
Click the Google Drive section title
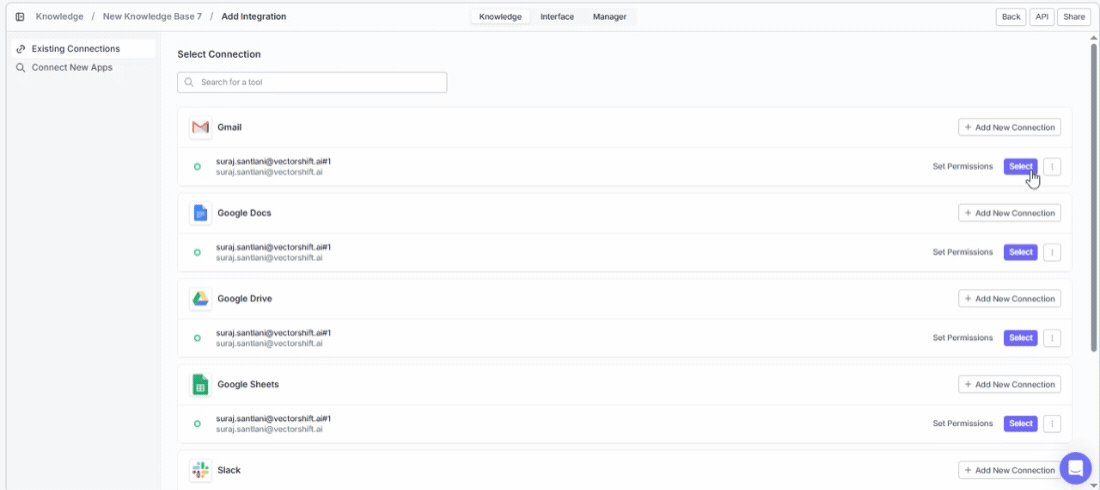[245, 299]
